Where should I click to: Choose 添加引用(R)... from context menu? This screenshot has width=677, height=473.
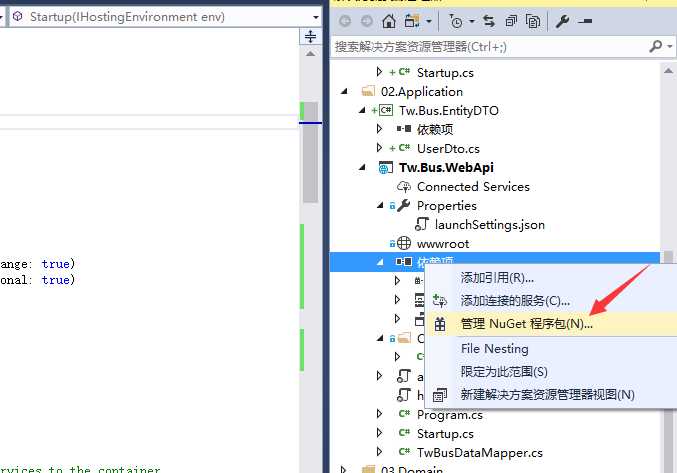(497, 277)
